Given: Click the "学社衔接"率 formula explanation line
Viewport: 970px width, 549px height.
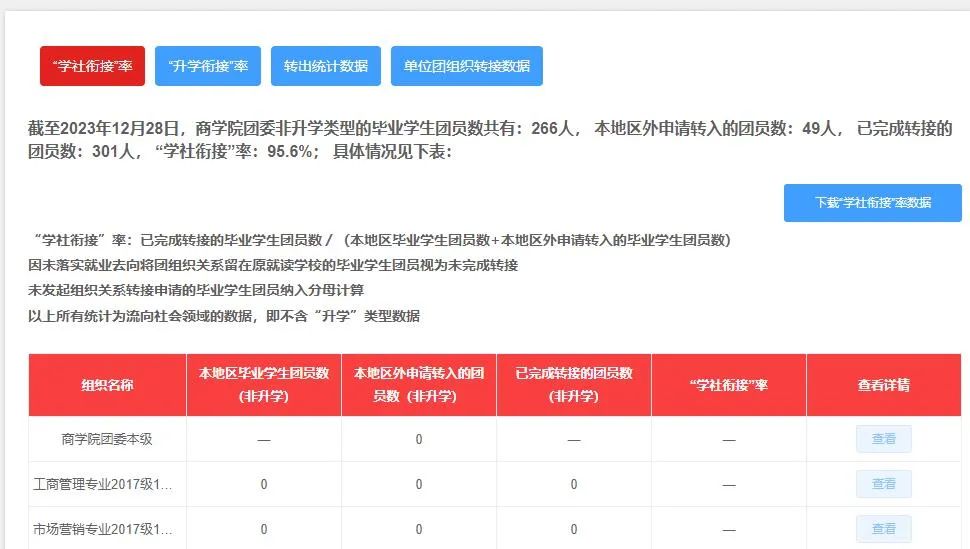Looking at the screenshot, I should (382, 240).
